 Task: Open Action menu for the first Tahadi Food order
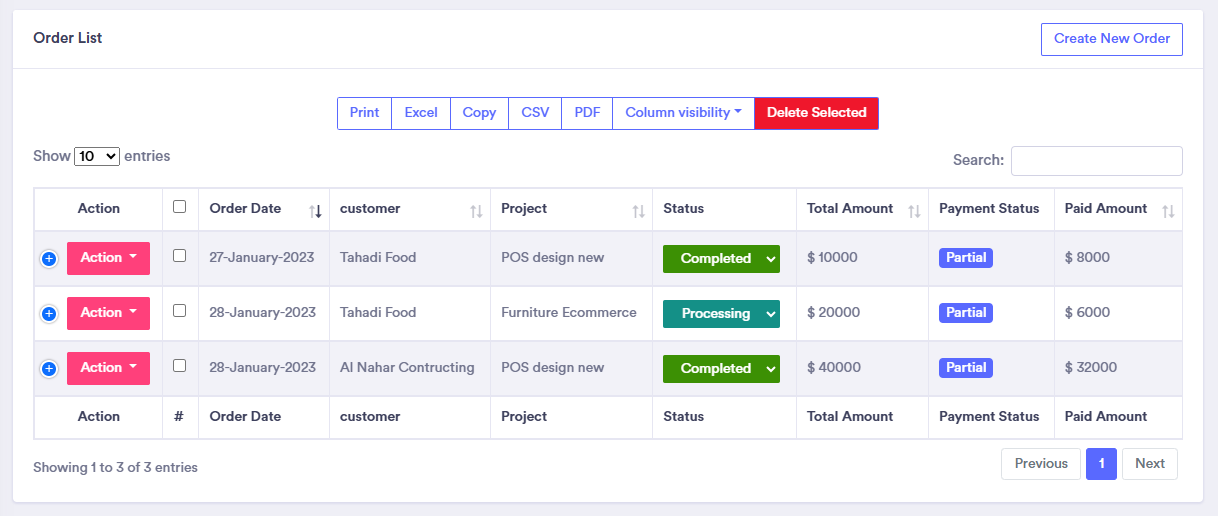pyautogui.click(x=108, y=258)
